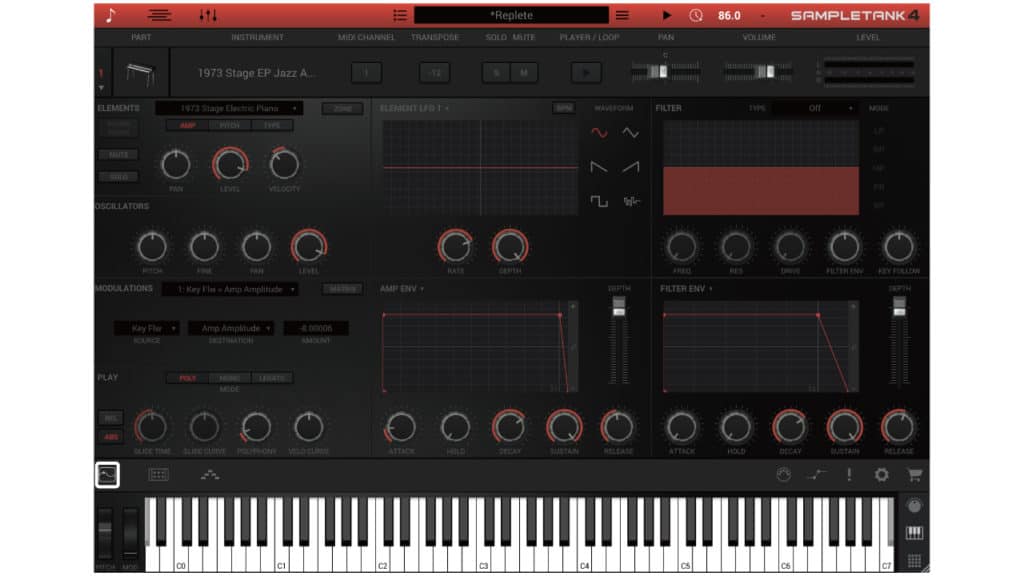Open the settings gear
Viewport: 1024px width, 576px height.
click(x=881, y=474)
